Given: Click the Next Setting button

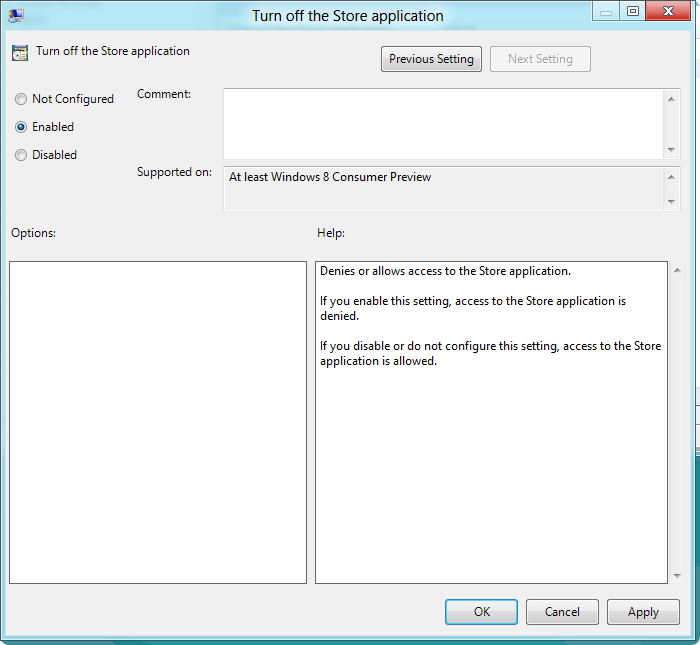Looking at the screenshot, I should (540, 59).
